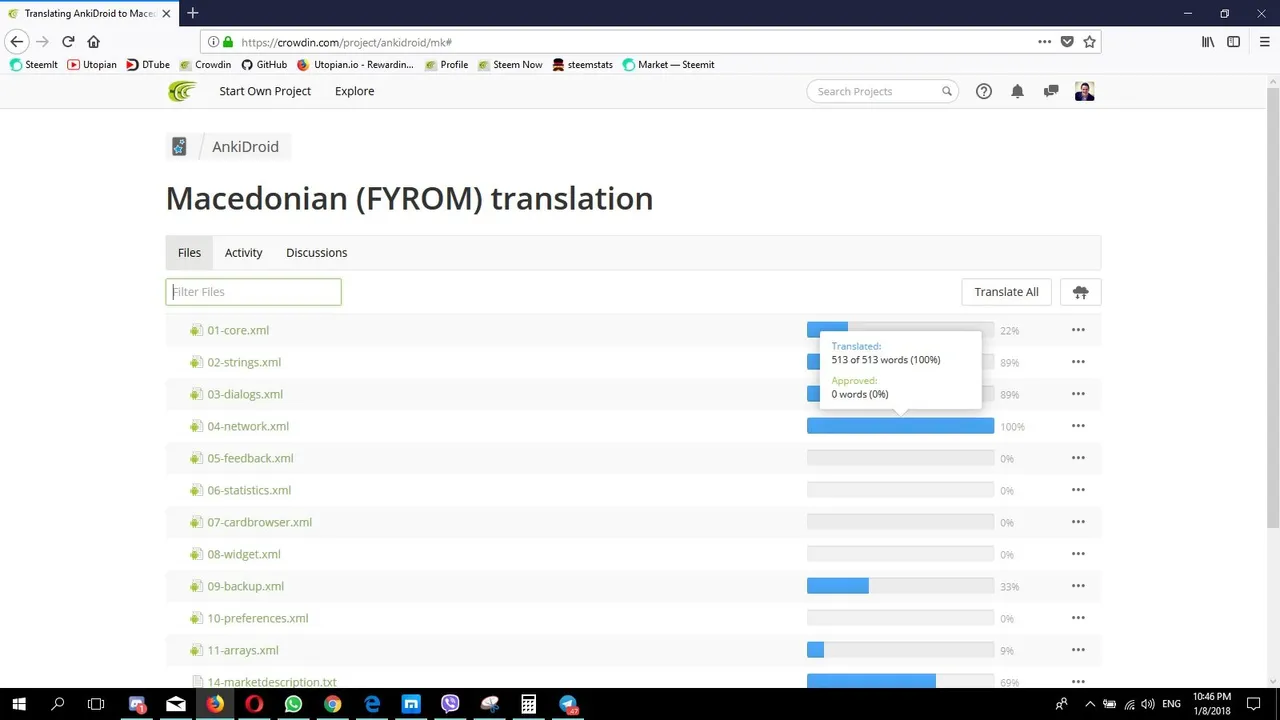This screenshot has height=720, width=1280.
Task: Click the Filter Files input field
Action: [x=253, y=292]
